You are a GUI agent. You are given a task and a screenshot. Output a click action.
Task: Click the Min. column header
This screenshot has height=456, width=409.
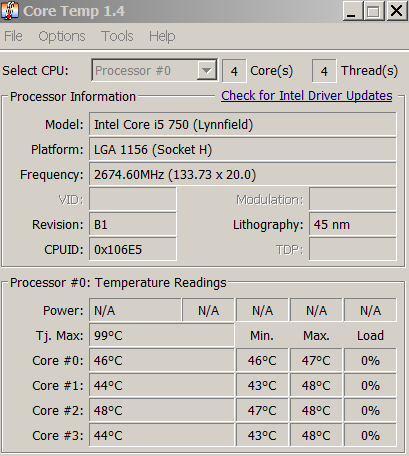[x=262, y=335]
